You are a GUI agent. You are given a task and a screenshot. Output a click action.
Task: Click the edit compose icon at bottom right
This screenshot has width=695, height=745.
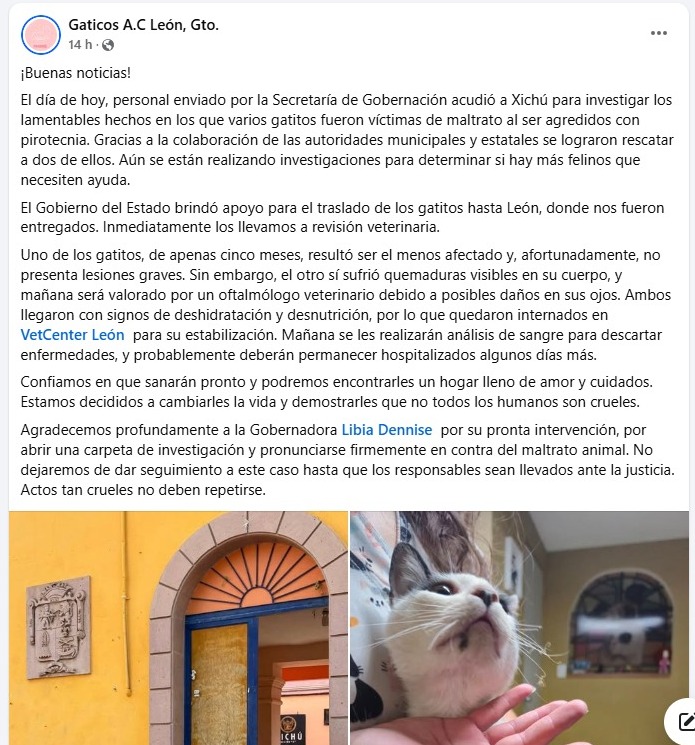tap(684, 722)
